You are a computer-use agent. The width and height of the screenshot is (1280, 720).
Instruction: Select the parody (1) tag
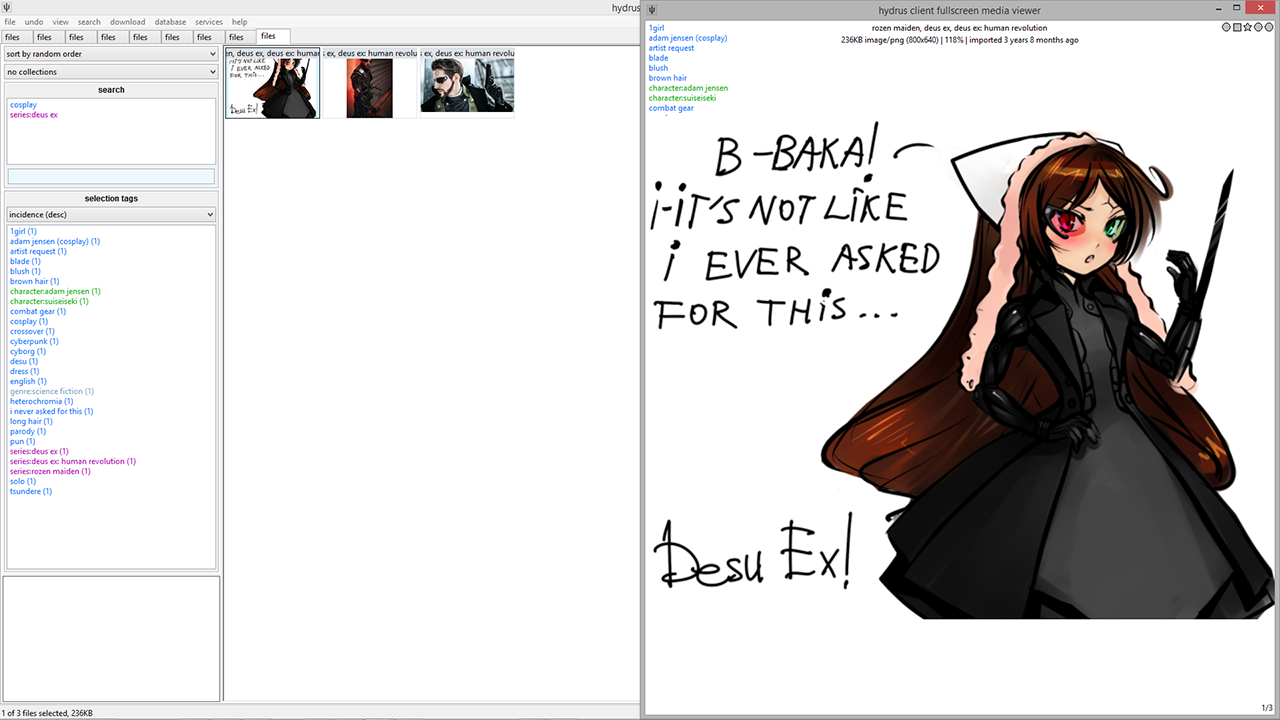click(28, 431)
